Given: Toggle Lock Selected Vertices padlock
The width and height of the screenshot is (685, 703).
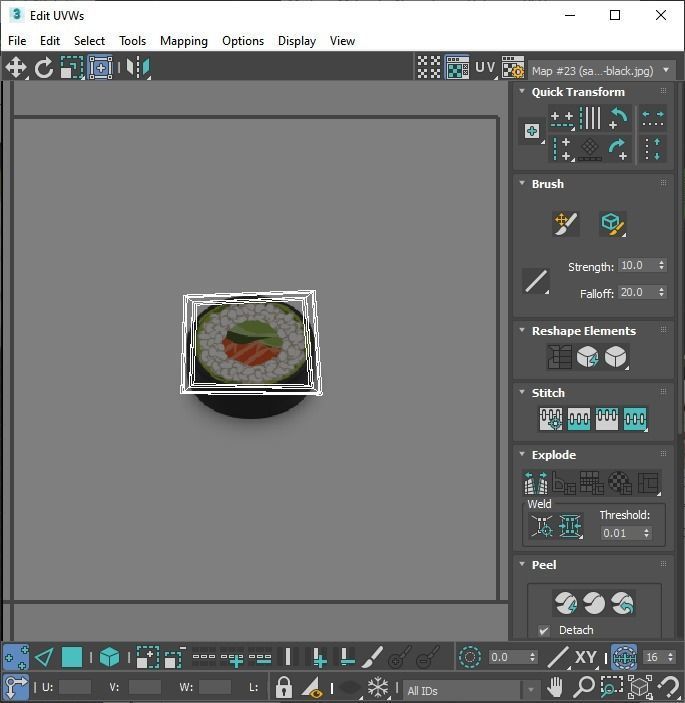Looking at the screenshot, I should point(283,687).
